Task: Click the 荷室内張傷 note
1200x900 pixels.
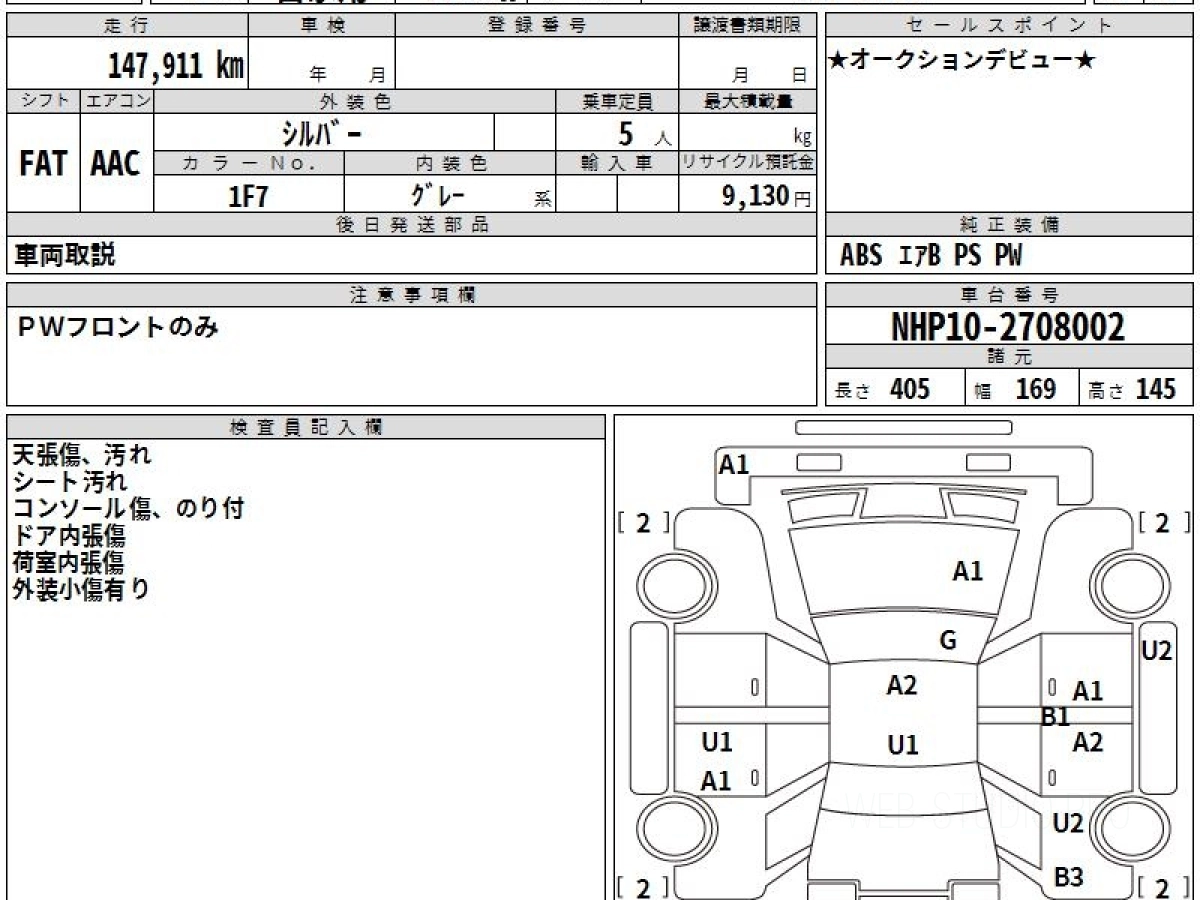Action: click(x=68, y=562)
